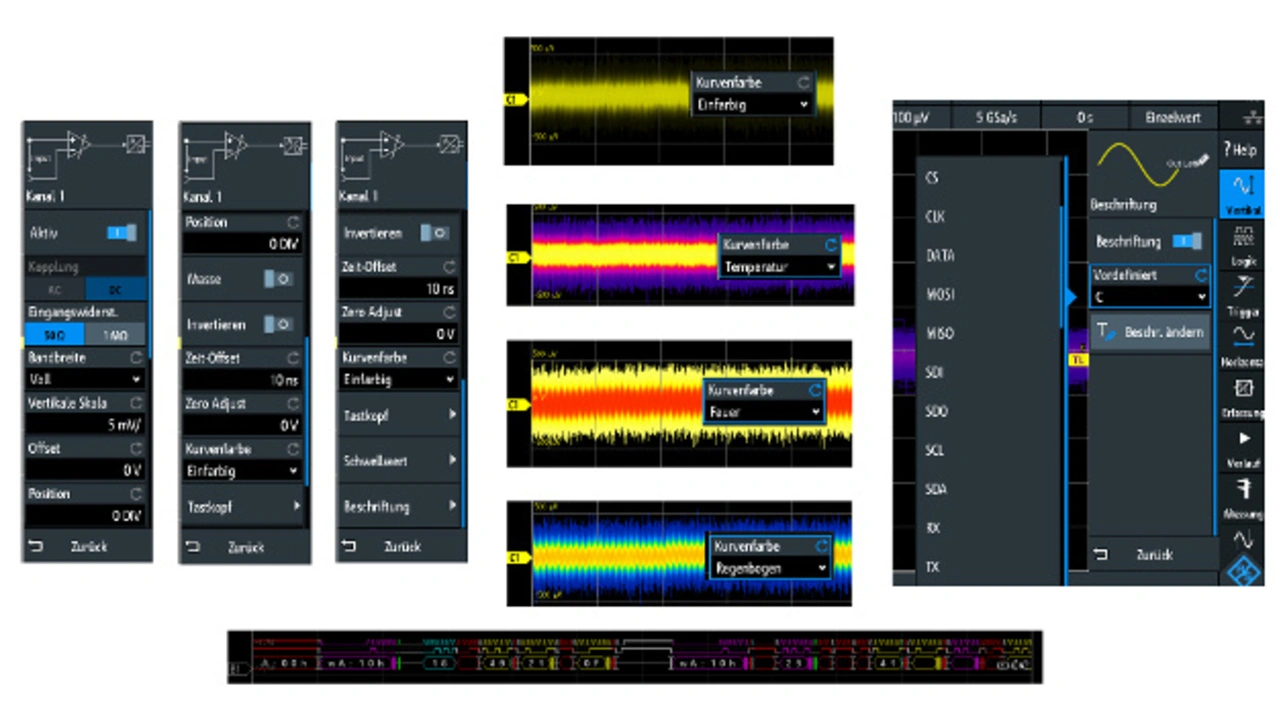Choose MOSI from the predefined label list
This screenshot has width=1280, height=721.
coord(940,295)
